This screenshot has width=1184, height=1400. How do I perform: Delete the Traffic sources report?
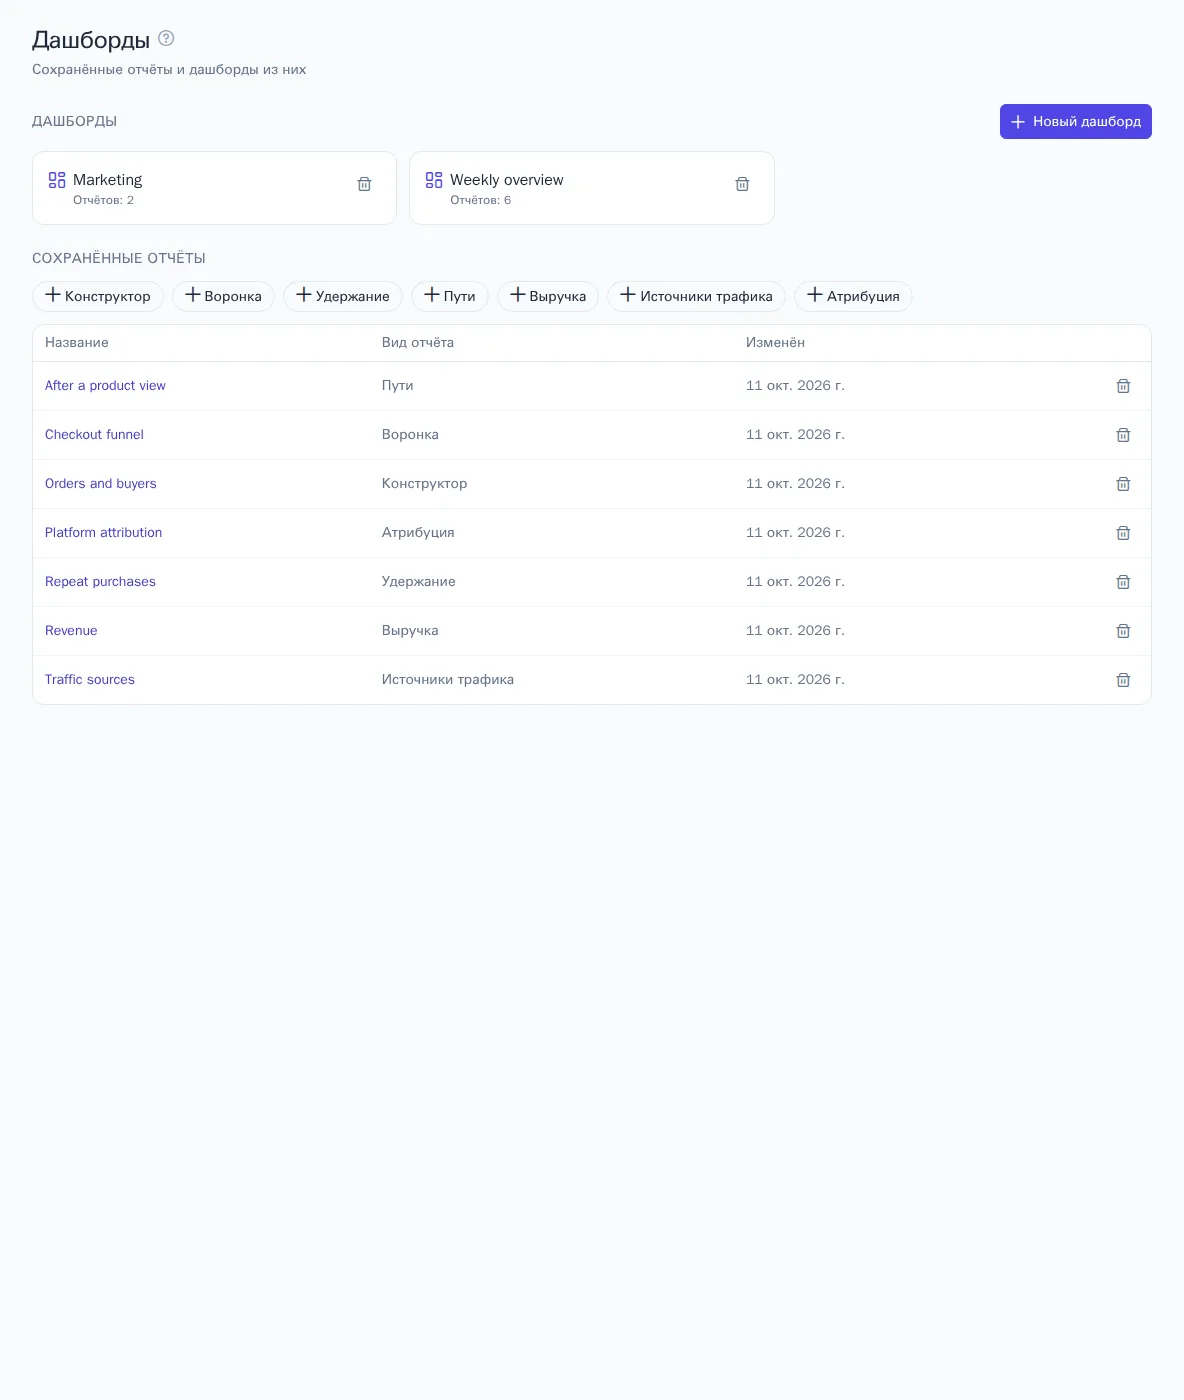coord(1123,680)
